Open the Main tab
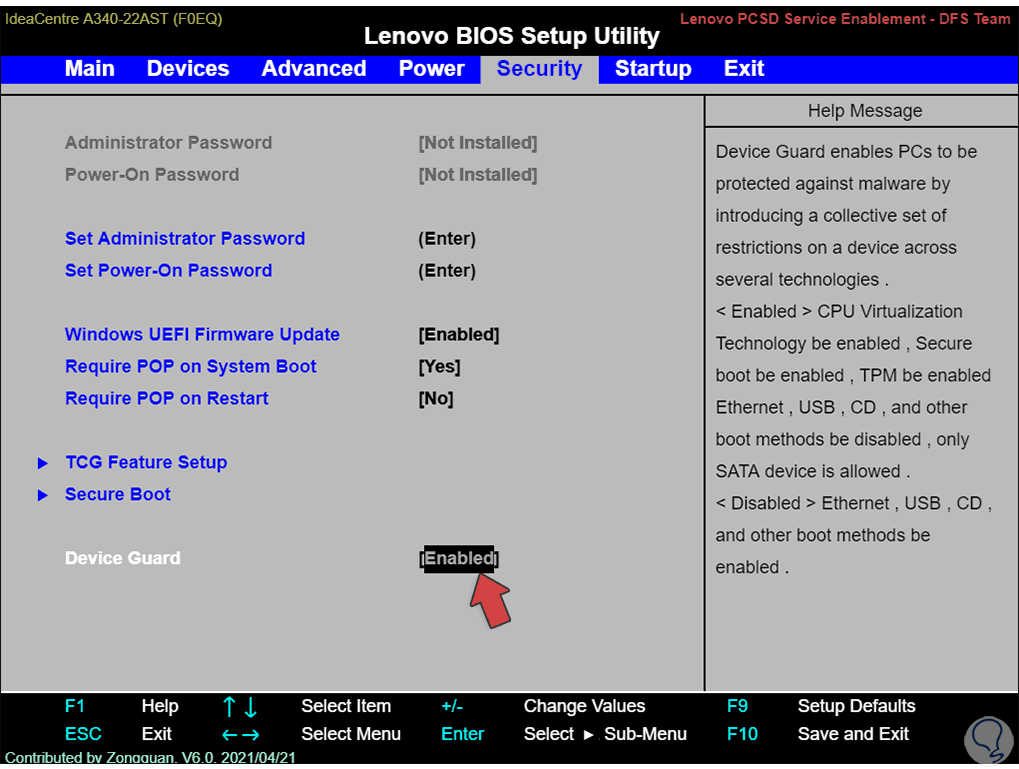This screenshot has width=1019, height=769. pyautogui.click(x=90, y=69)
